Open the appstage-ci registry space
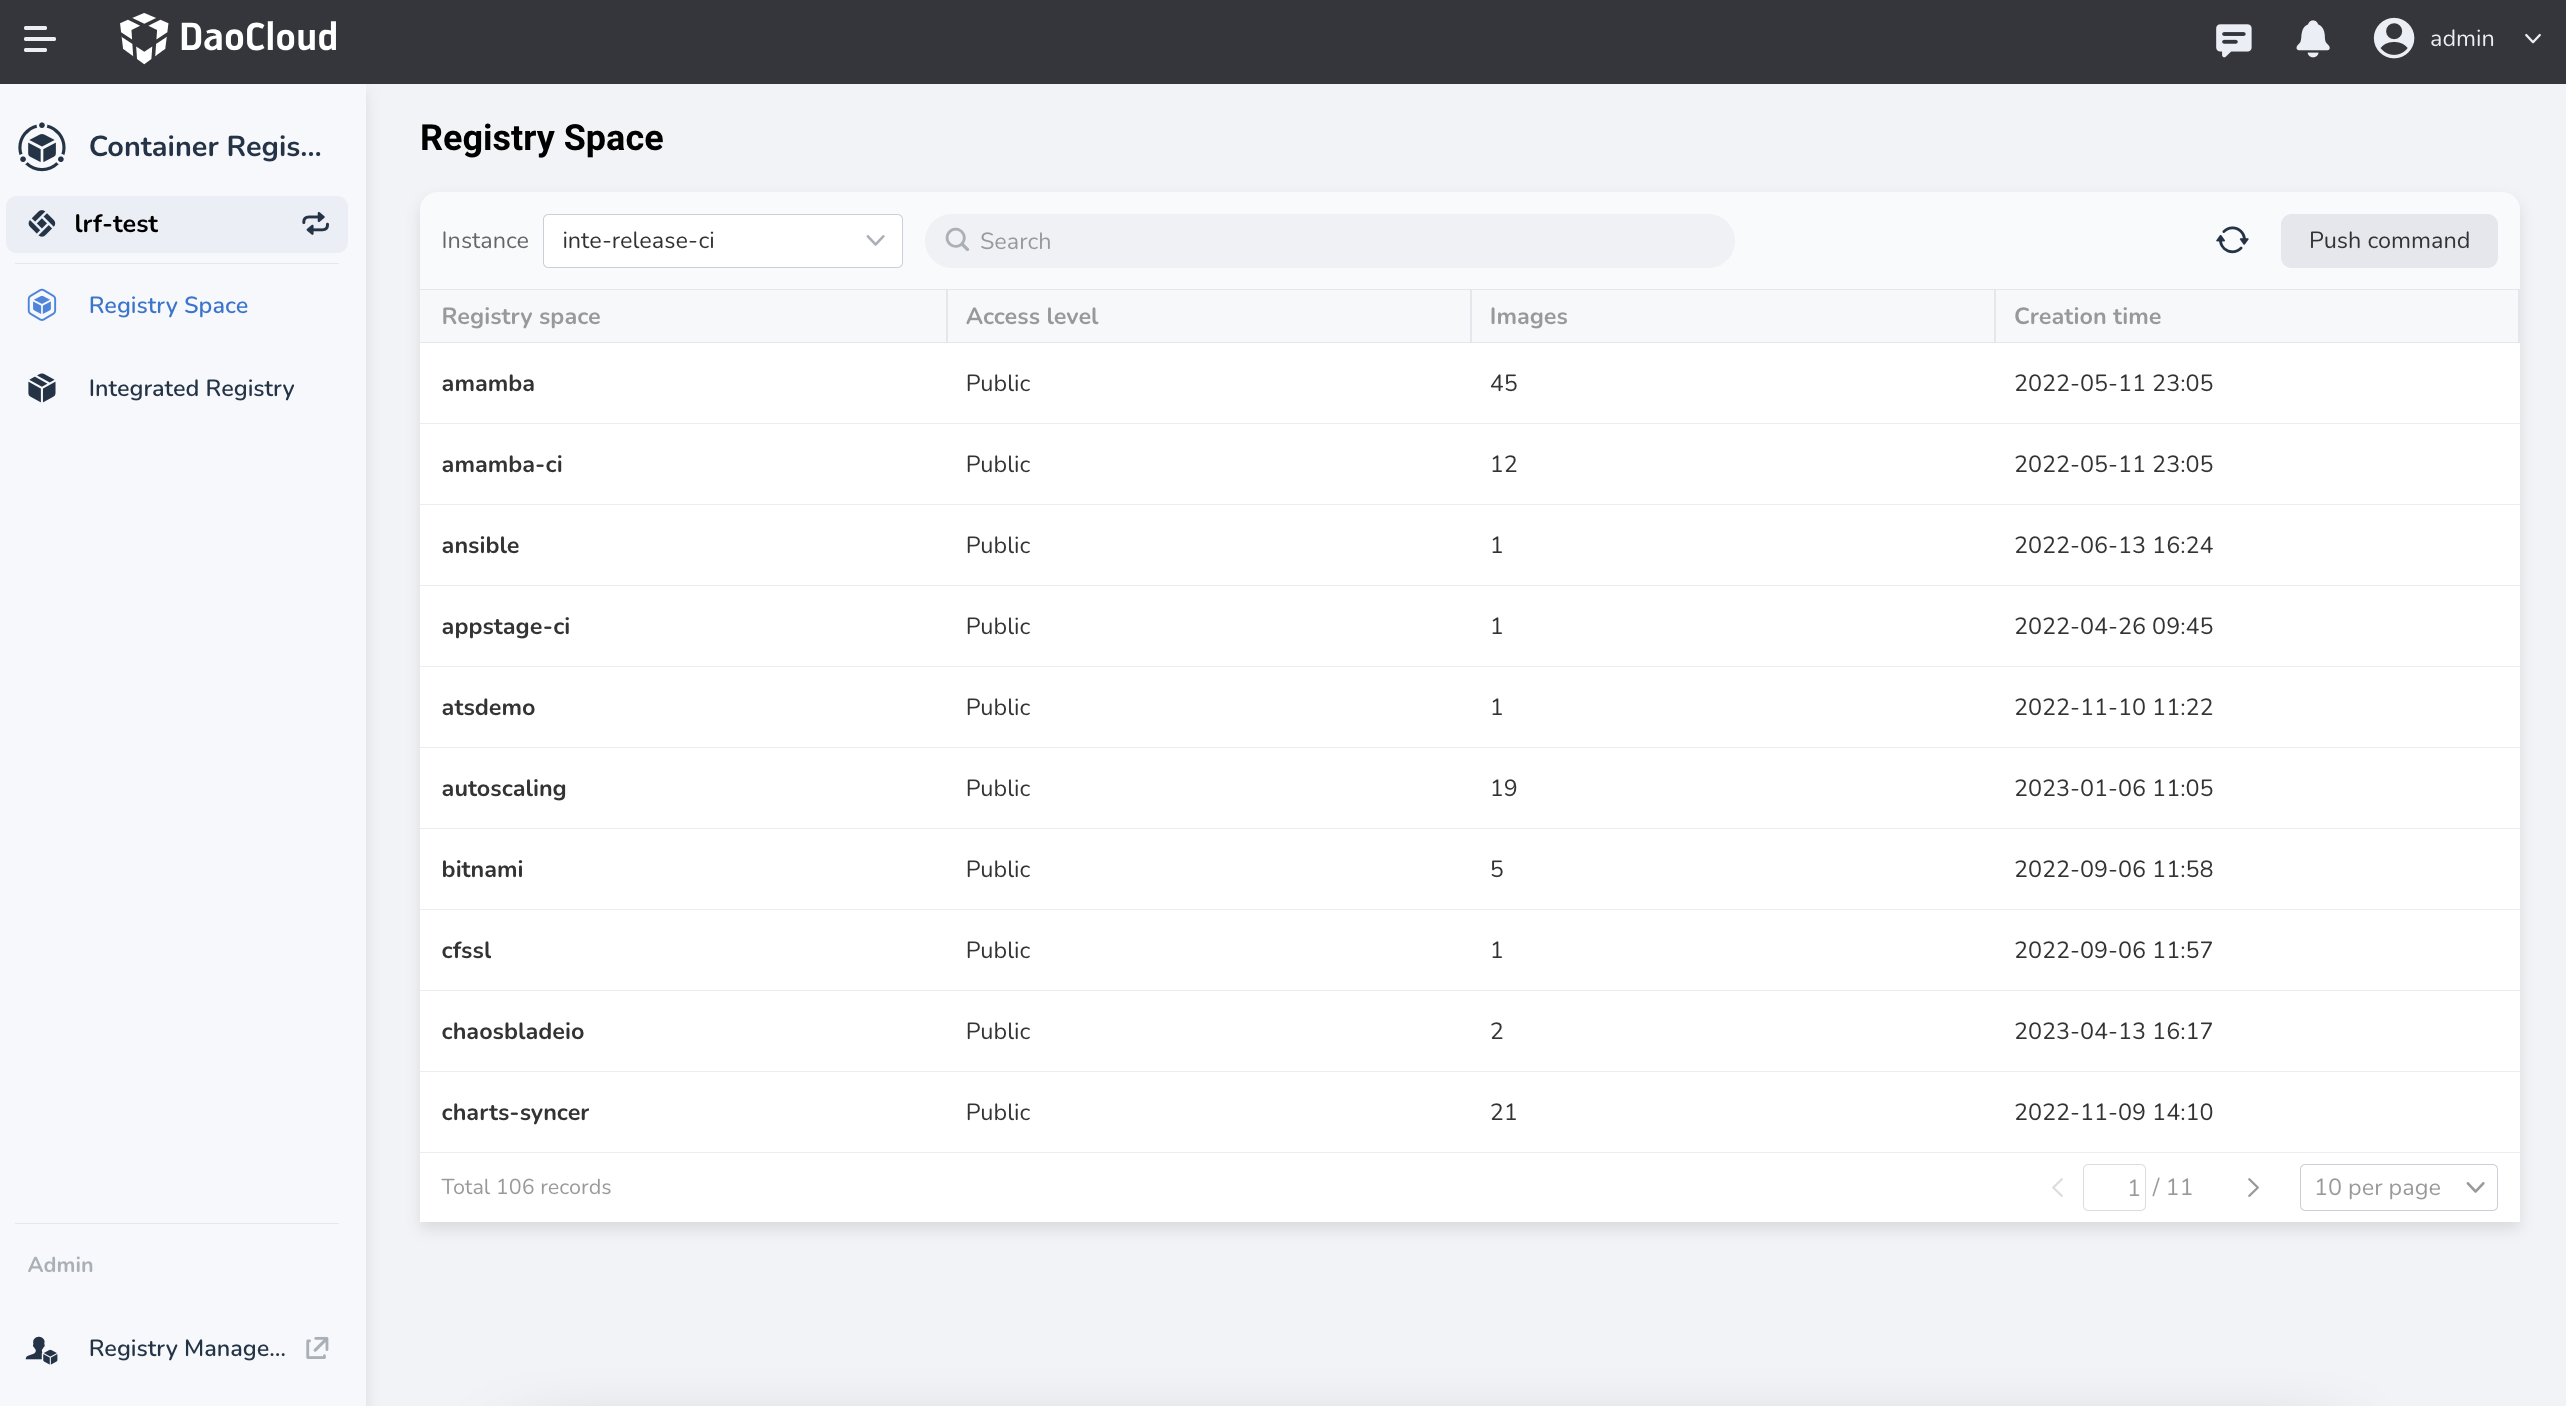This screenshot has height=1406, width=2566. pyautogui.click(x=506, y=626)
